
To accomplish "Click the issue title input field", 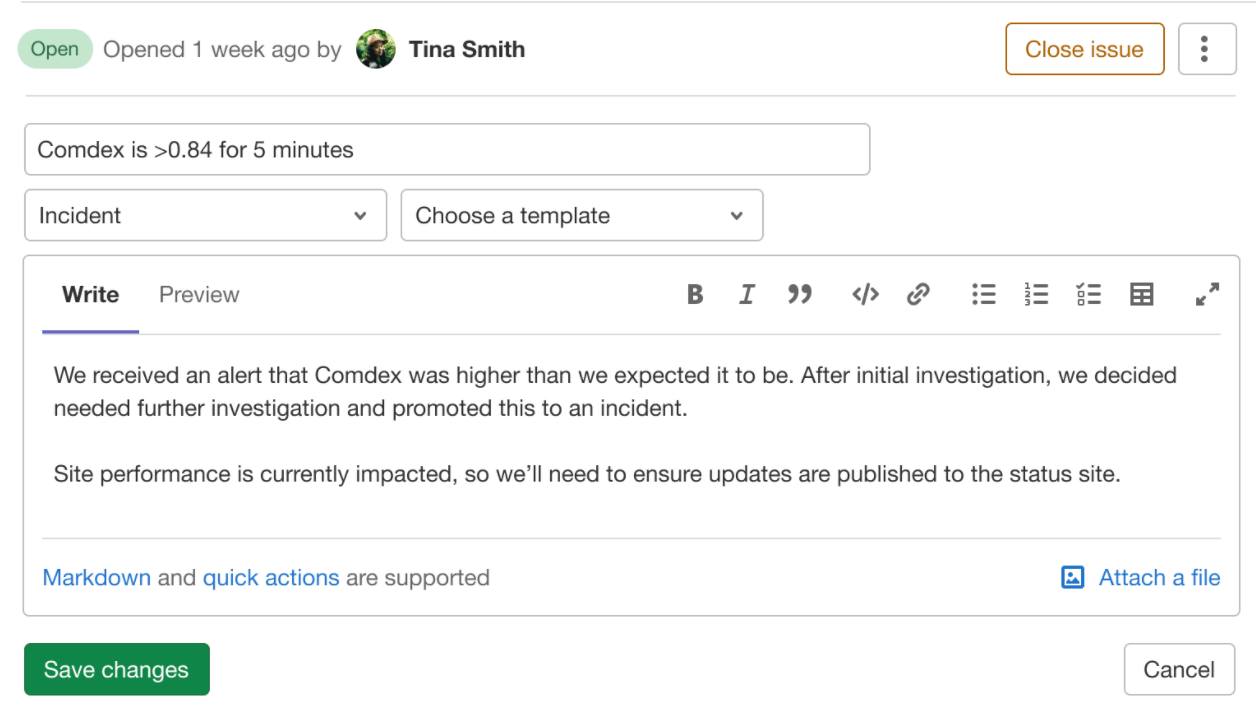I will (x=447, y=149).
